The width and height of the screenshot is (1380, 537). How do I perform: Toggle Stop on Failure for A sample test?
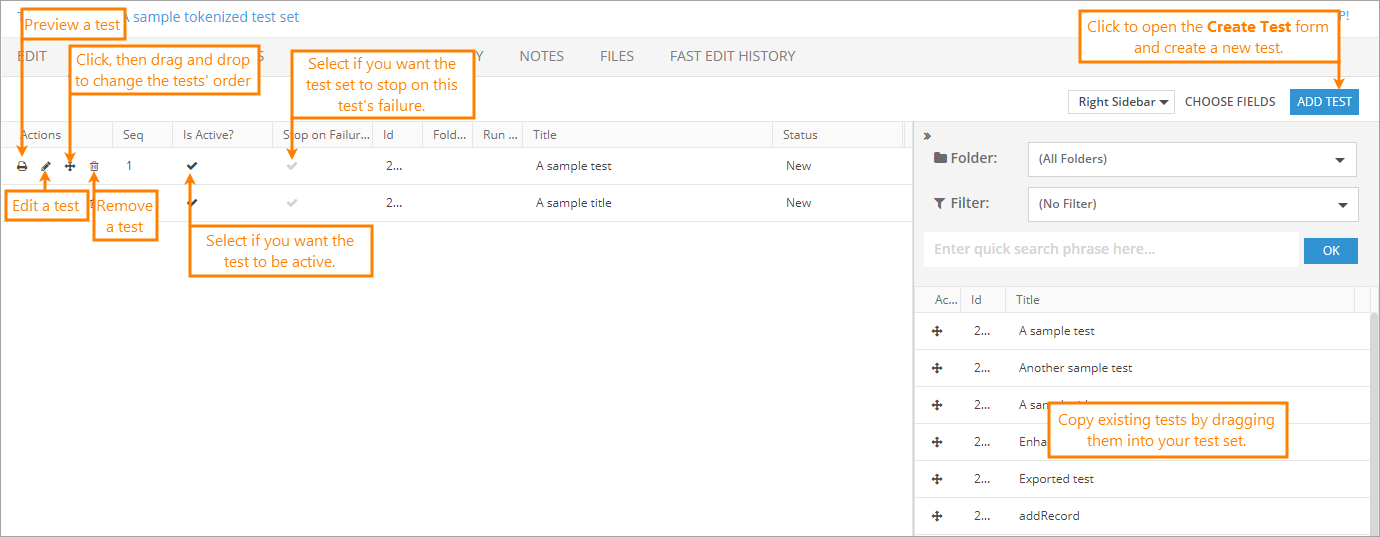(292, 166)
